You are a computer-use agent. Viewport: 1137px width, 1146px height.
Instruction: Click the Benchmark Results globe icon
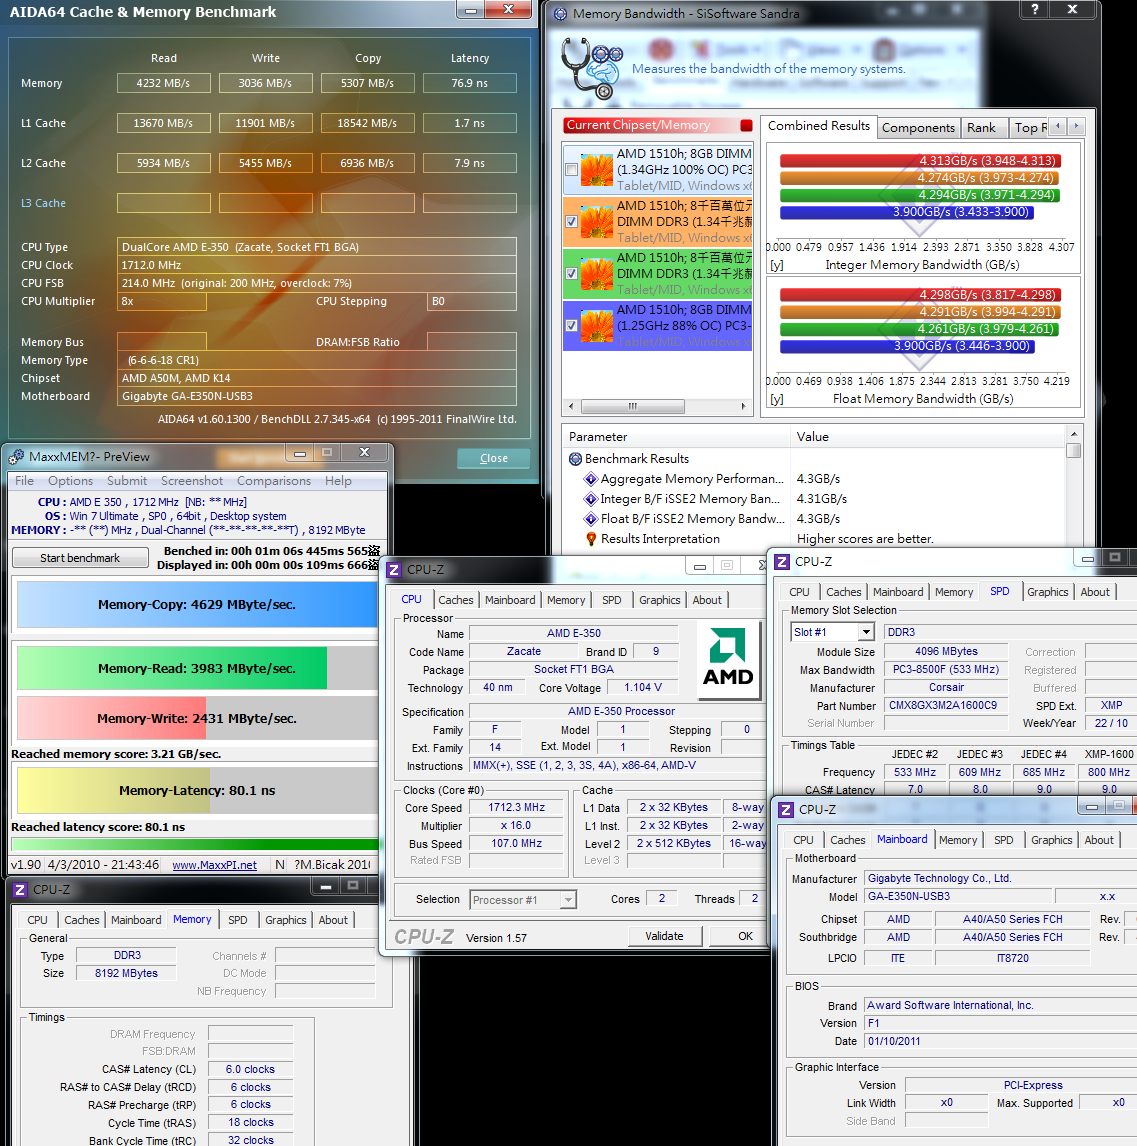575,459
